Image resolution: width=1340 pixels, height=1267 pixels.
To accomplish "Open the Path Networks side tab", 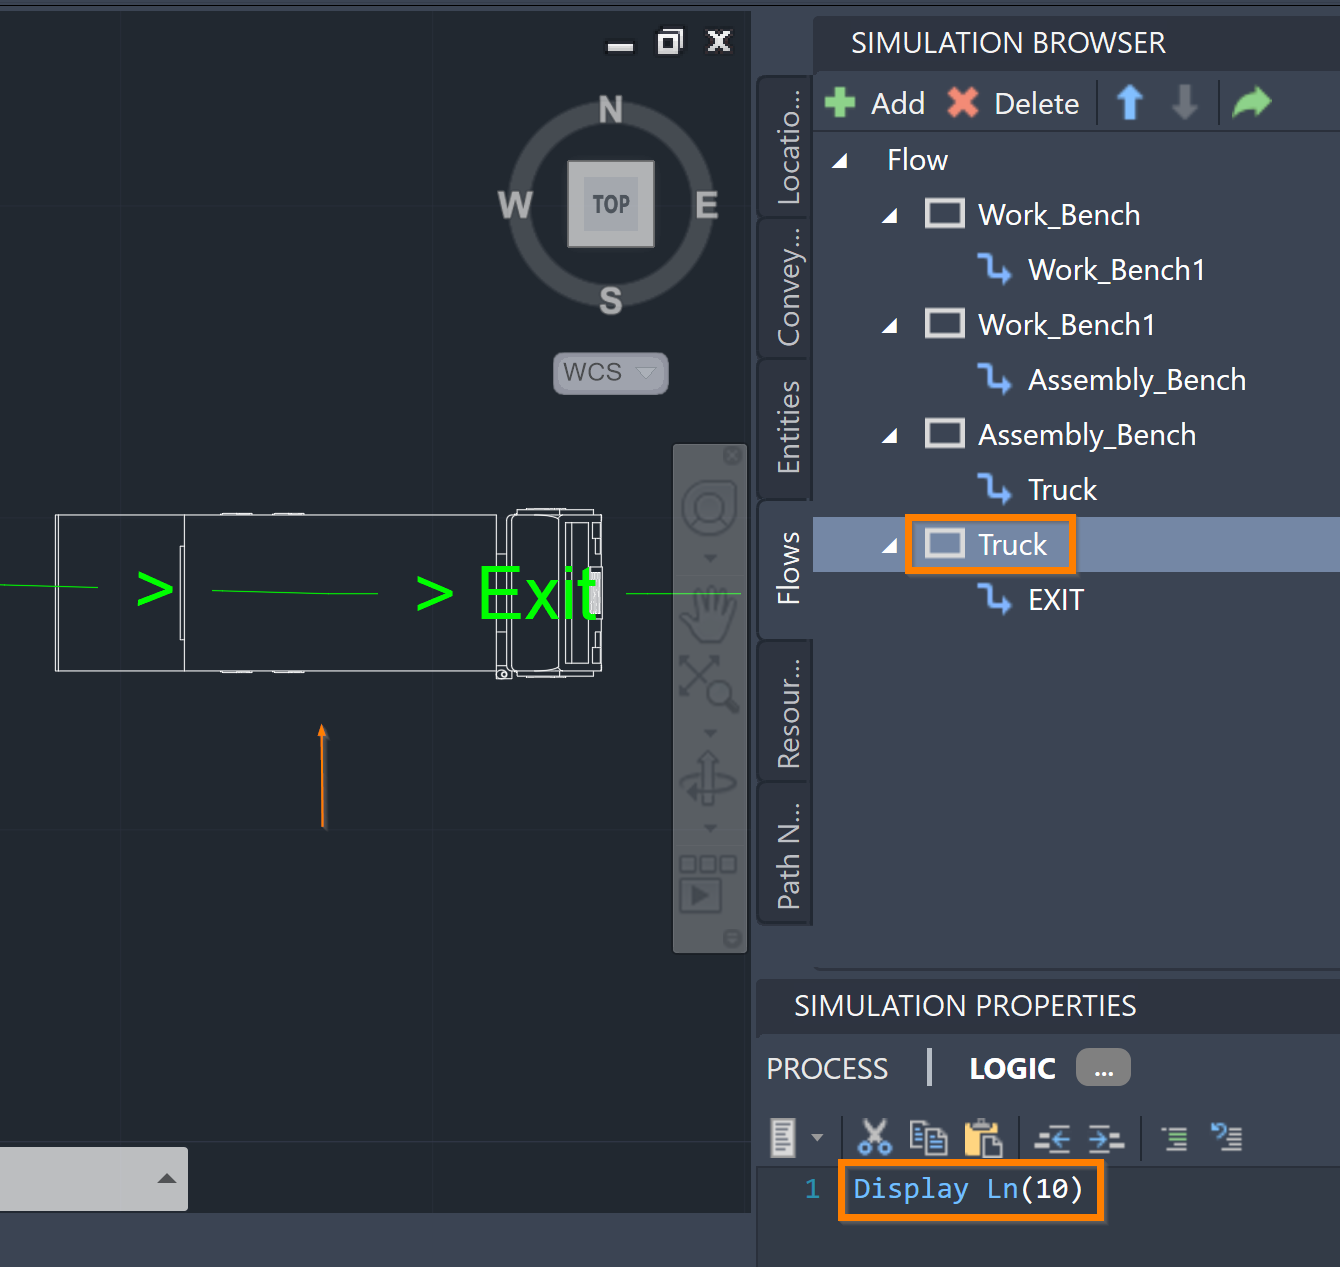I will pos(787,854).
